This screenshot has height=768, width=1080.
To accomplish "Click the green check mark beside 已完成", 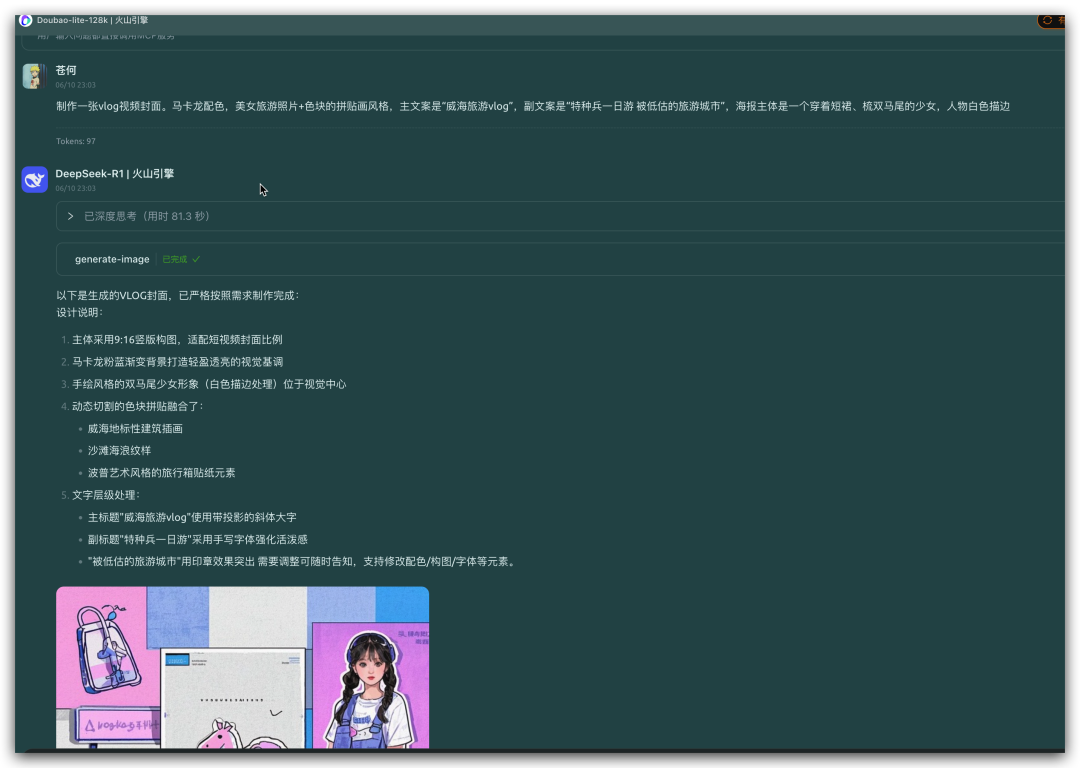I will [196, 260].
